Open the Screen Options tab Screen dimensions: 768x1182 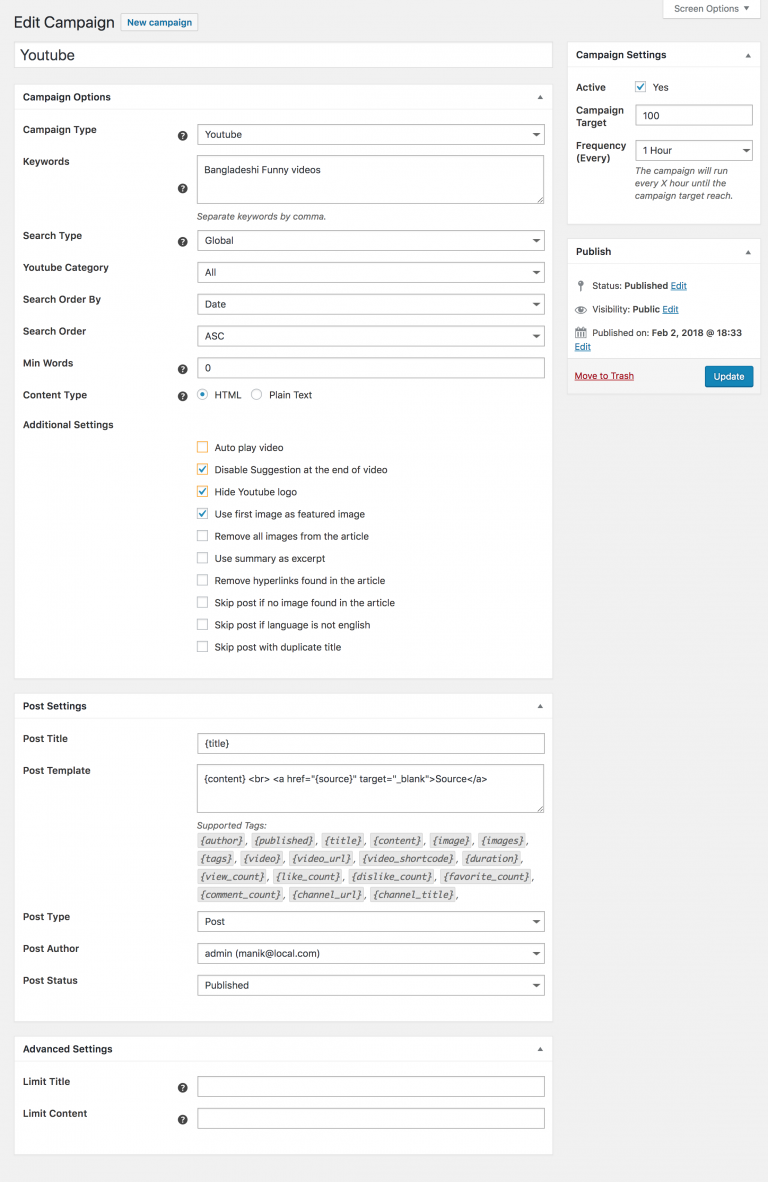711,9
